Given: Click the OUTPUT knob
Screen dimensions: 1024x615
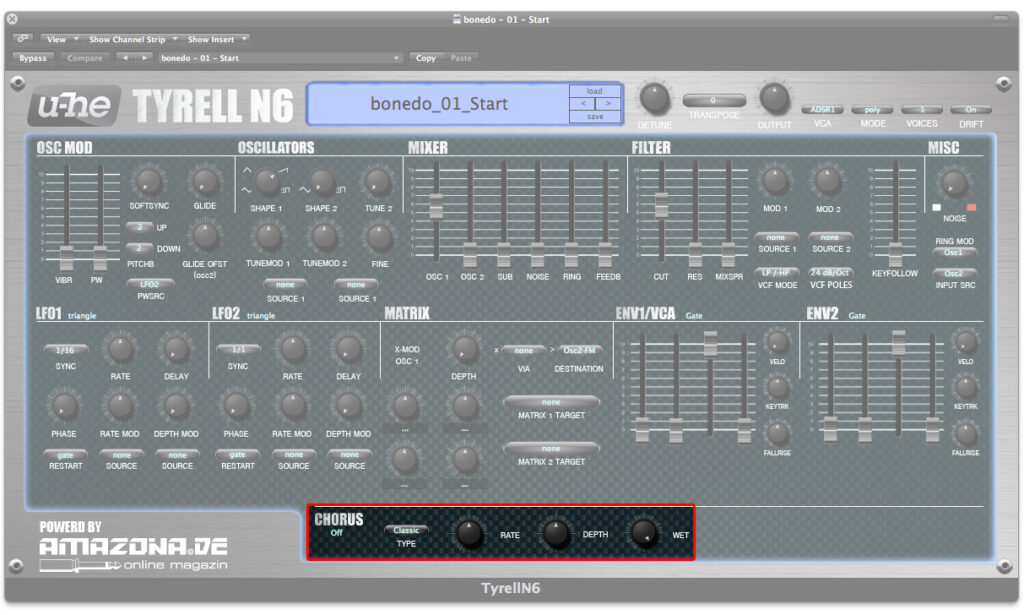Looking at the screenshot, I should tap(774, 99).
